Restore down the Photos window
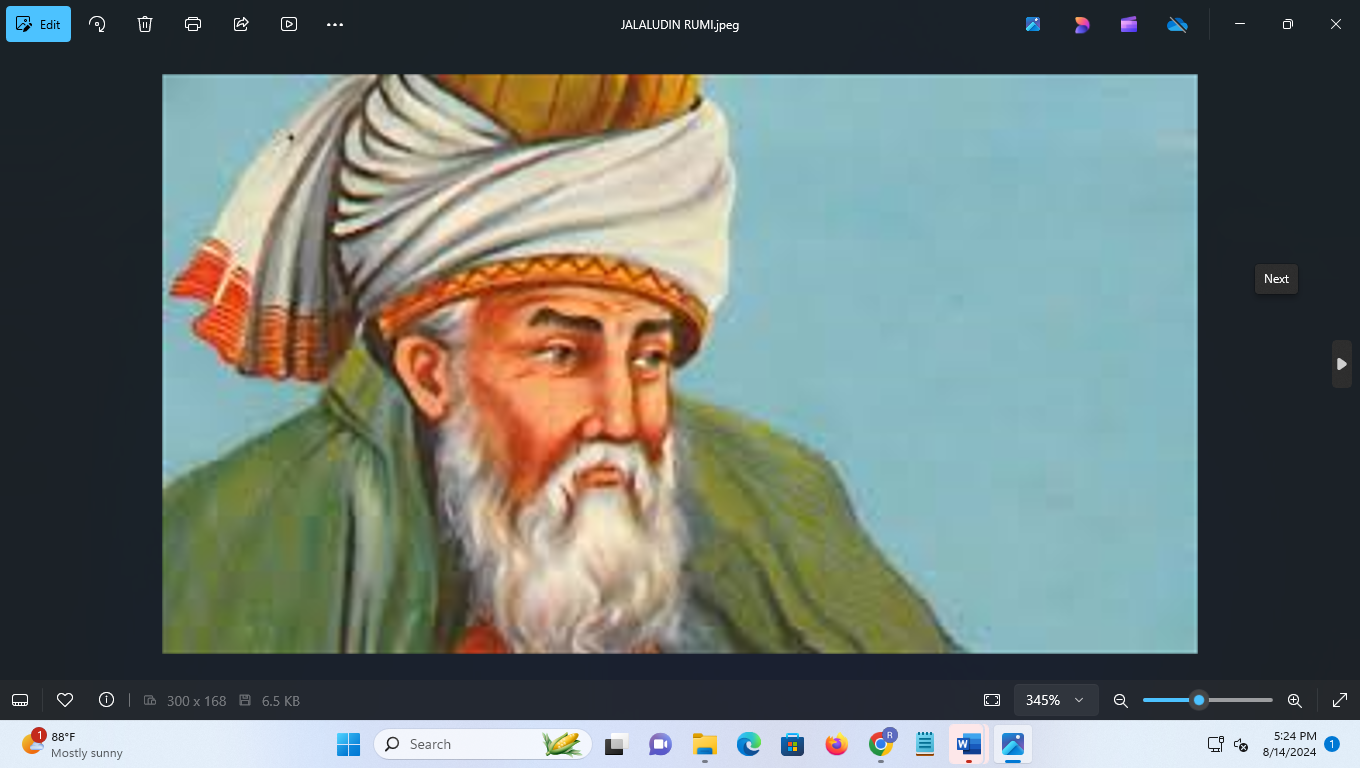This screenshot has height=768, width=1360. [x=1288, y=24]
